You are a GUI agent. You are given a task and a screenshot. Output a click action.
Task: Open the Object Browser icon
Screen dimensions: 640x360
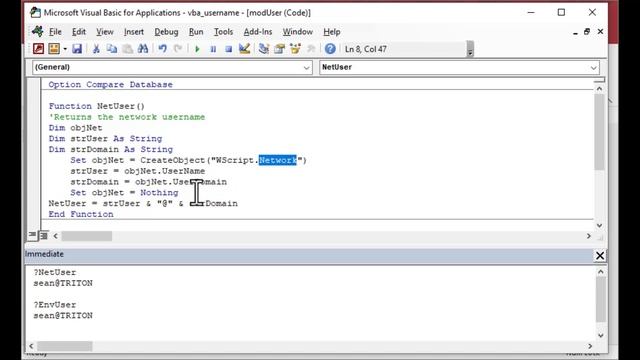[x=295, y=49]
